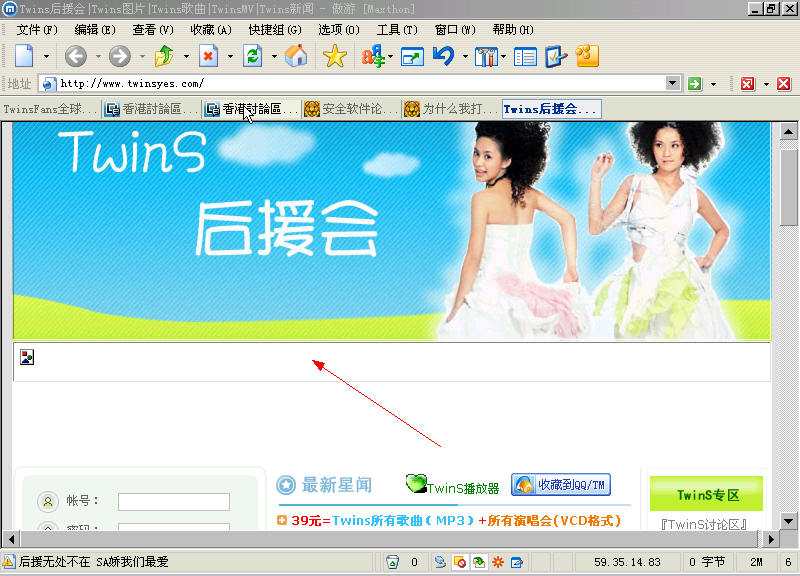Click the 最新星闻 section heading
This screenshot has width=800, height=576.
point(337,485)
